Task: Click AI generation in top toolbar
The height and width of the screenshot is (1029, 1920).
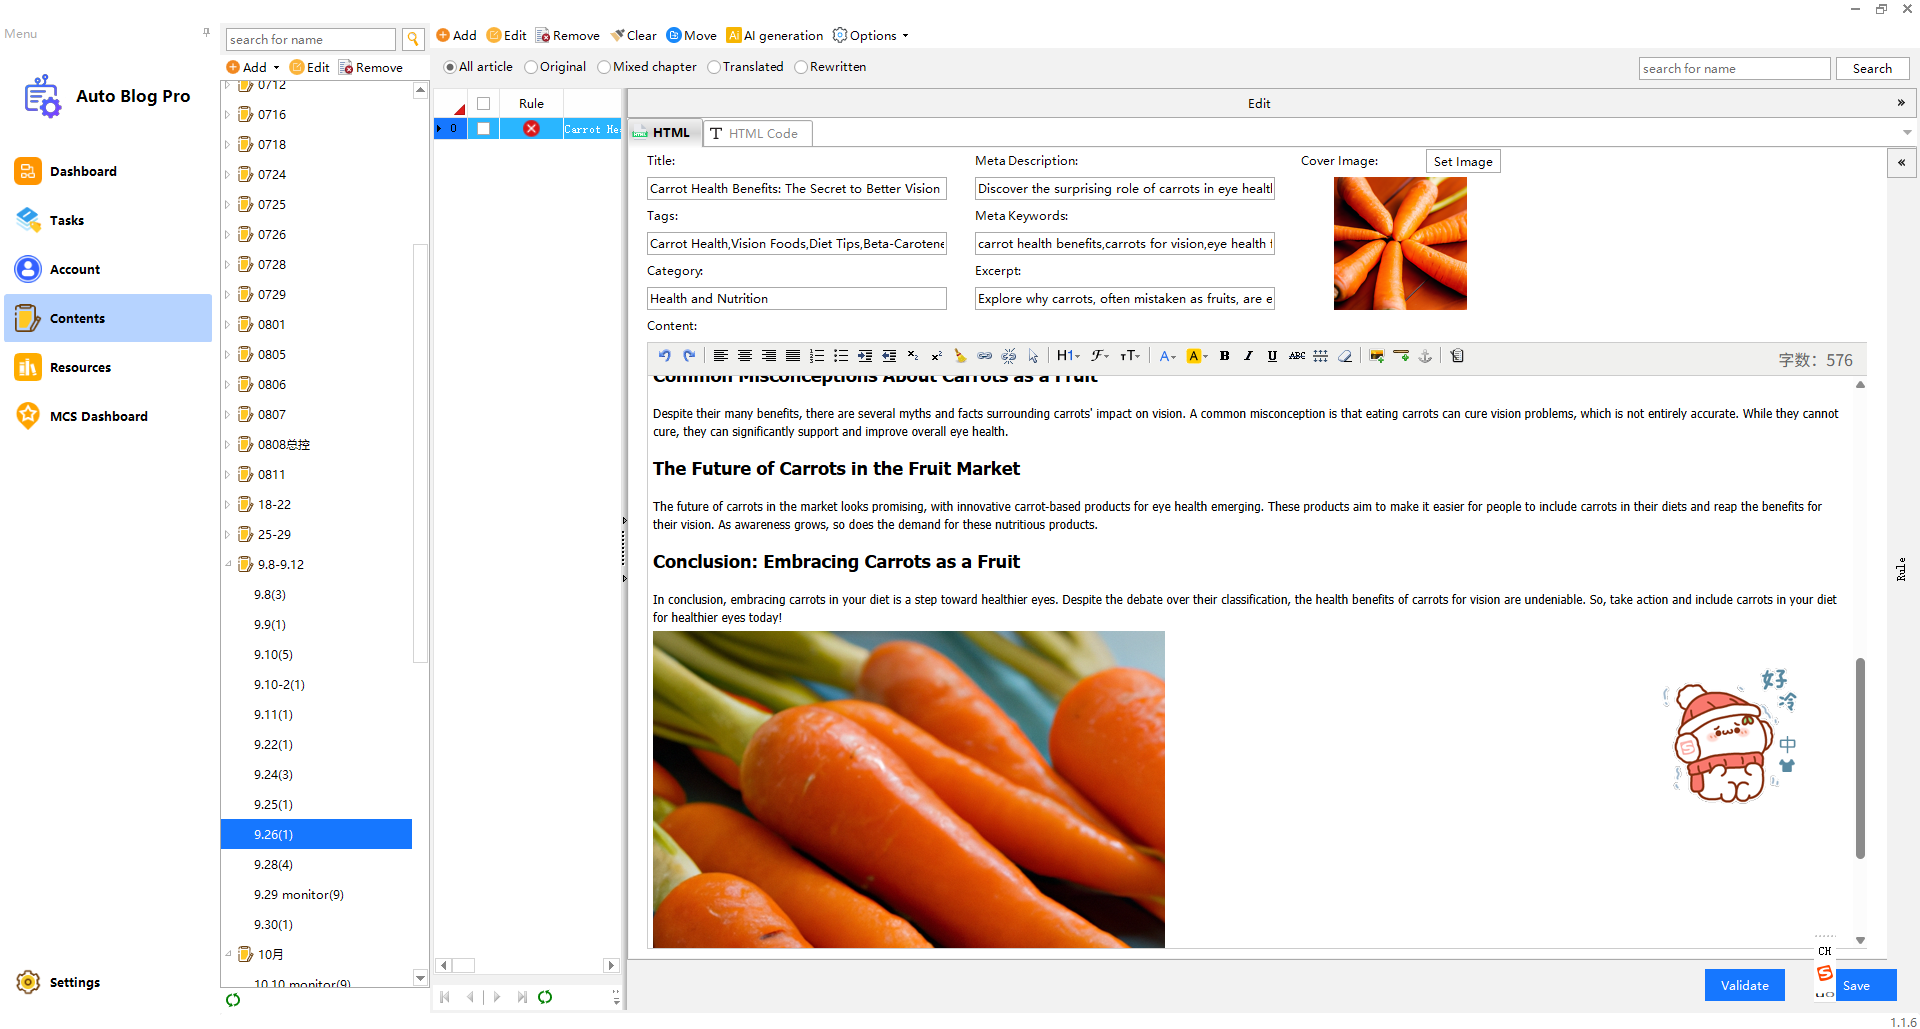Action: [775, 35]
